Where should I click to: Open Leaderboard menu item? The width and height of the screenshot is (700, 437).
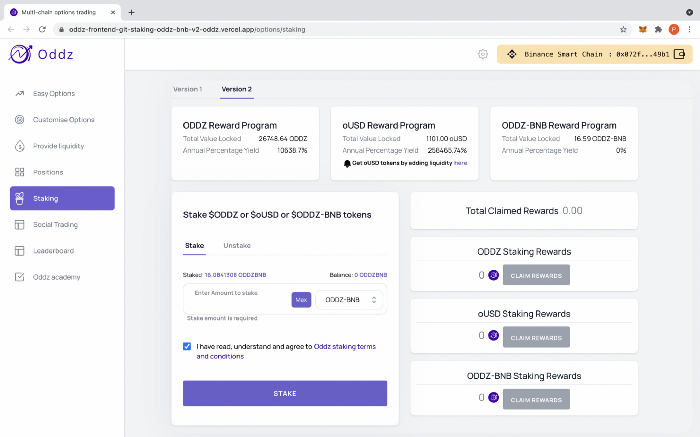click(x=62, y=251)
